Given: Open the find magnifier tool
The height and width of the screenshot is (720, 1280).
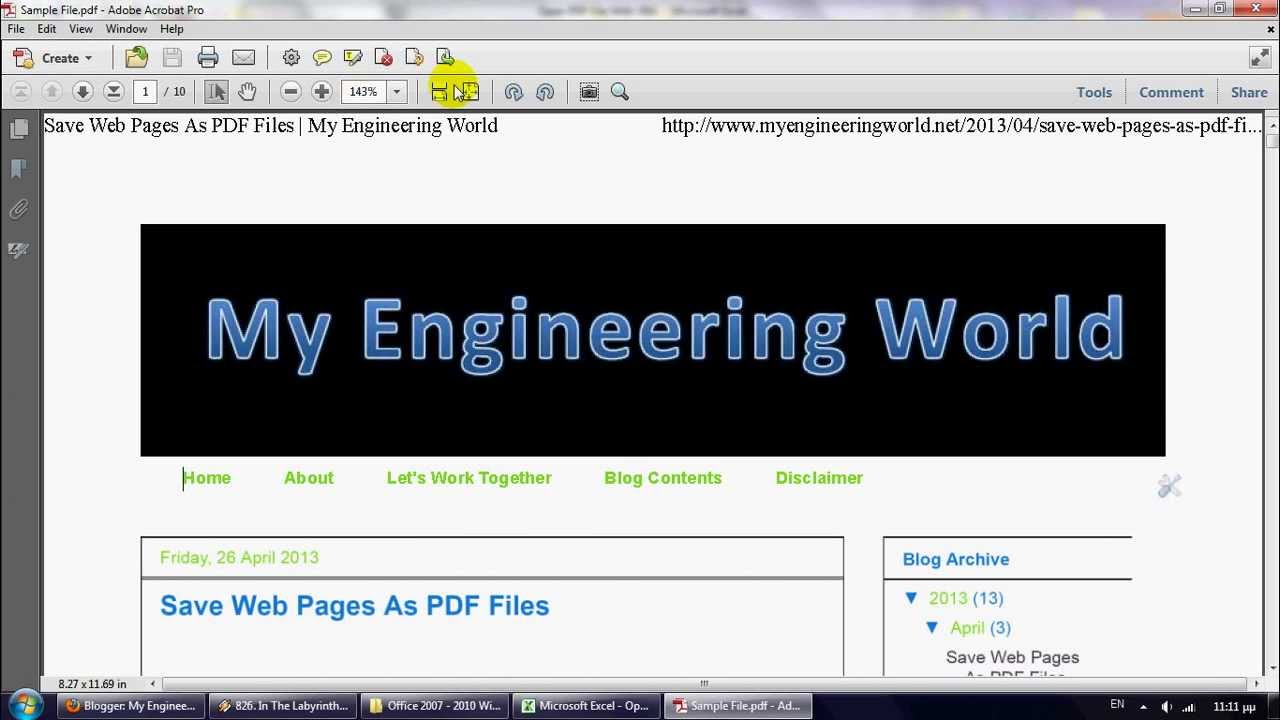Looking at the screenshot, I should click(620, 92).
